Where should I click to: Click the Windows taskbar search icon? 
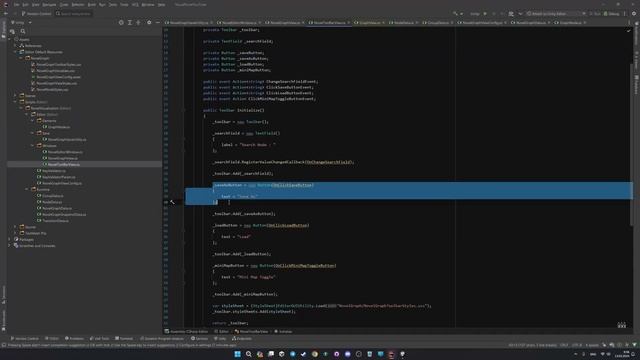pyautogui.click(x=249, y=354)
